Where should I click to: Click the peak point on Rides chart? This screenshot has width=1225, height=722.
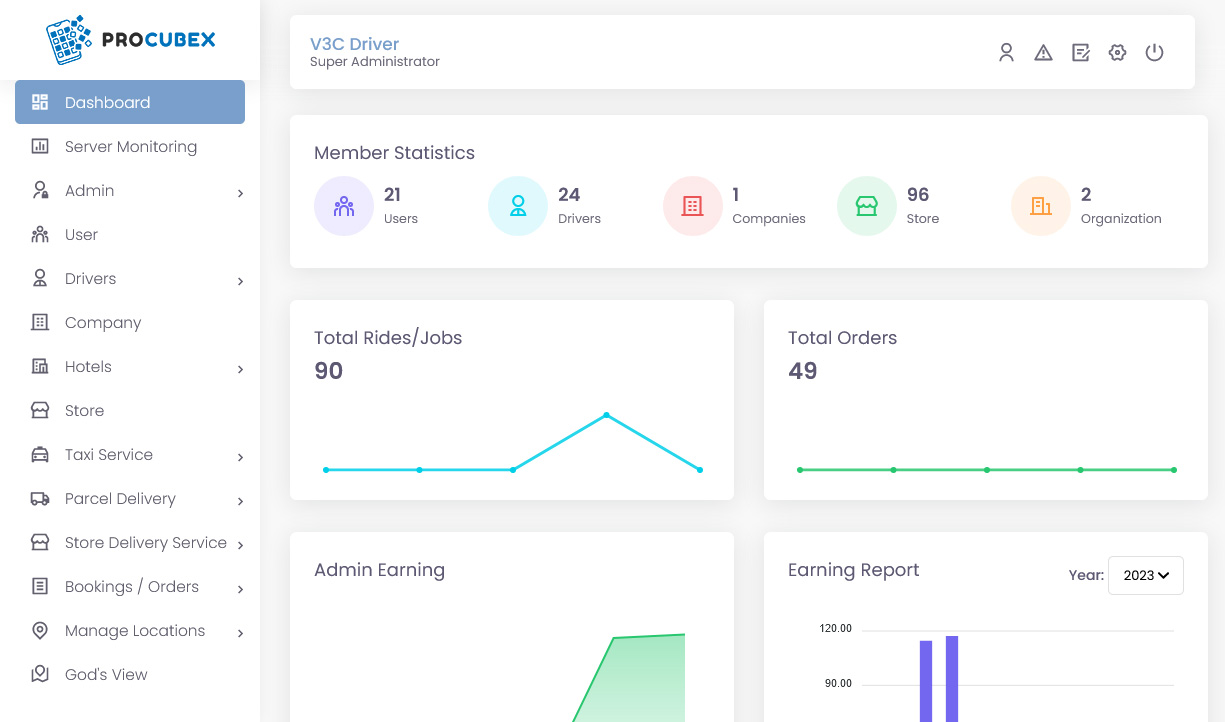point(606,414)
